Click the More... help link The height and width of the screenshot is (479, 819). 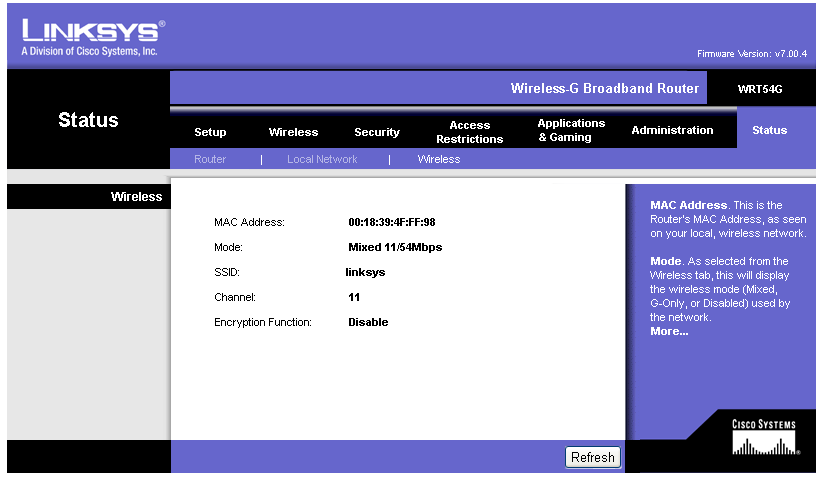coord(669,331)
